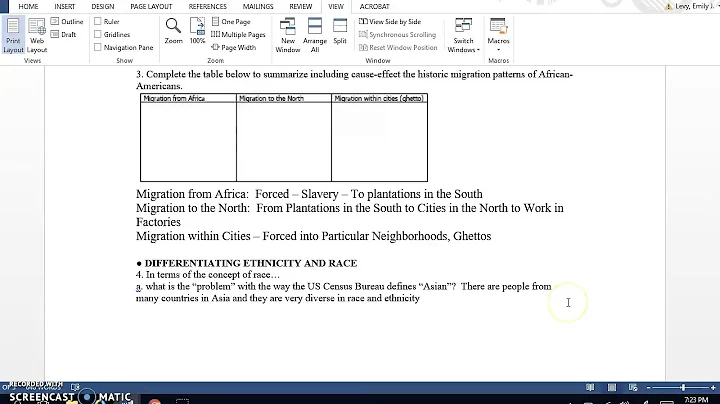
Task: Click empty cell under Migration to the North
Action: click(x=284, y=142)
